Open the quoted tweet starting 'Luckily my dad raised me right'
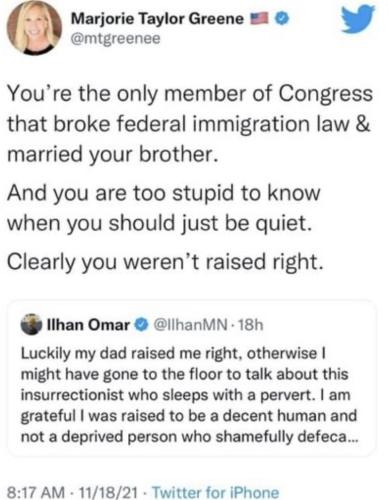The width and height of the screenshot is (388, 500). point(192,378)
